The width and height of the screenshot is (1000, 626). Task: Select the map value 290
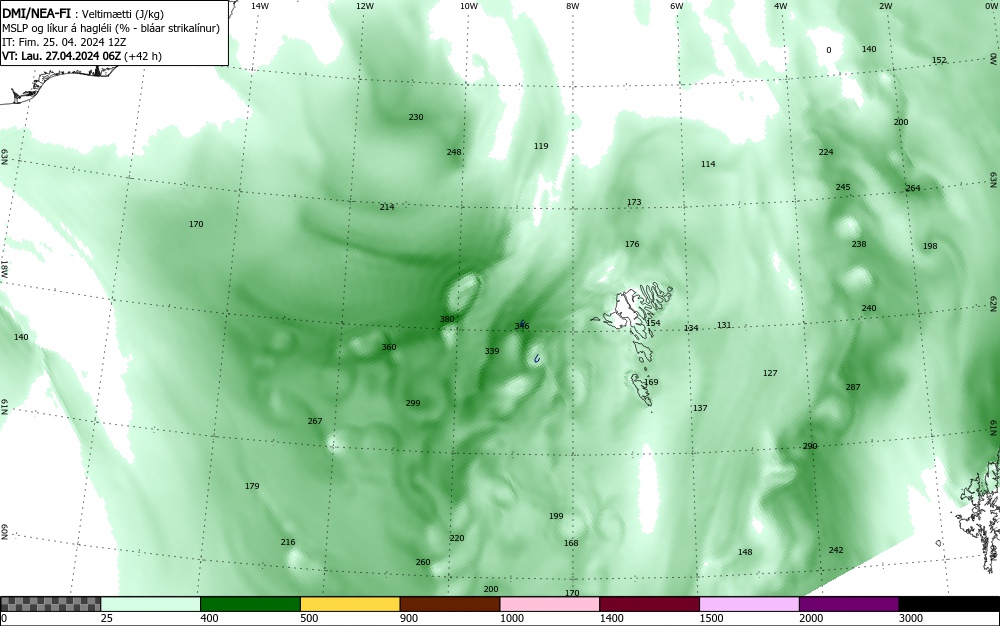tap(810, 446)
